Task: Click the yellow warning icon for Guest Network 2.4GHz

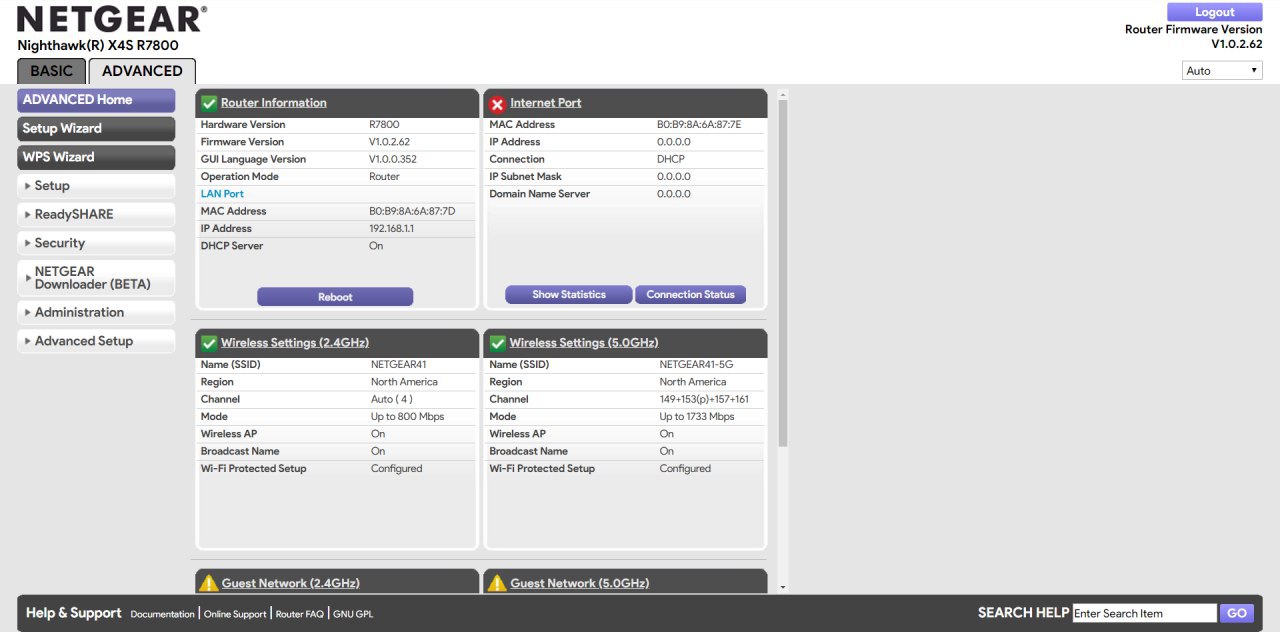Action: 208,583
